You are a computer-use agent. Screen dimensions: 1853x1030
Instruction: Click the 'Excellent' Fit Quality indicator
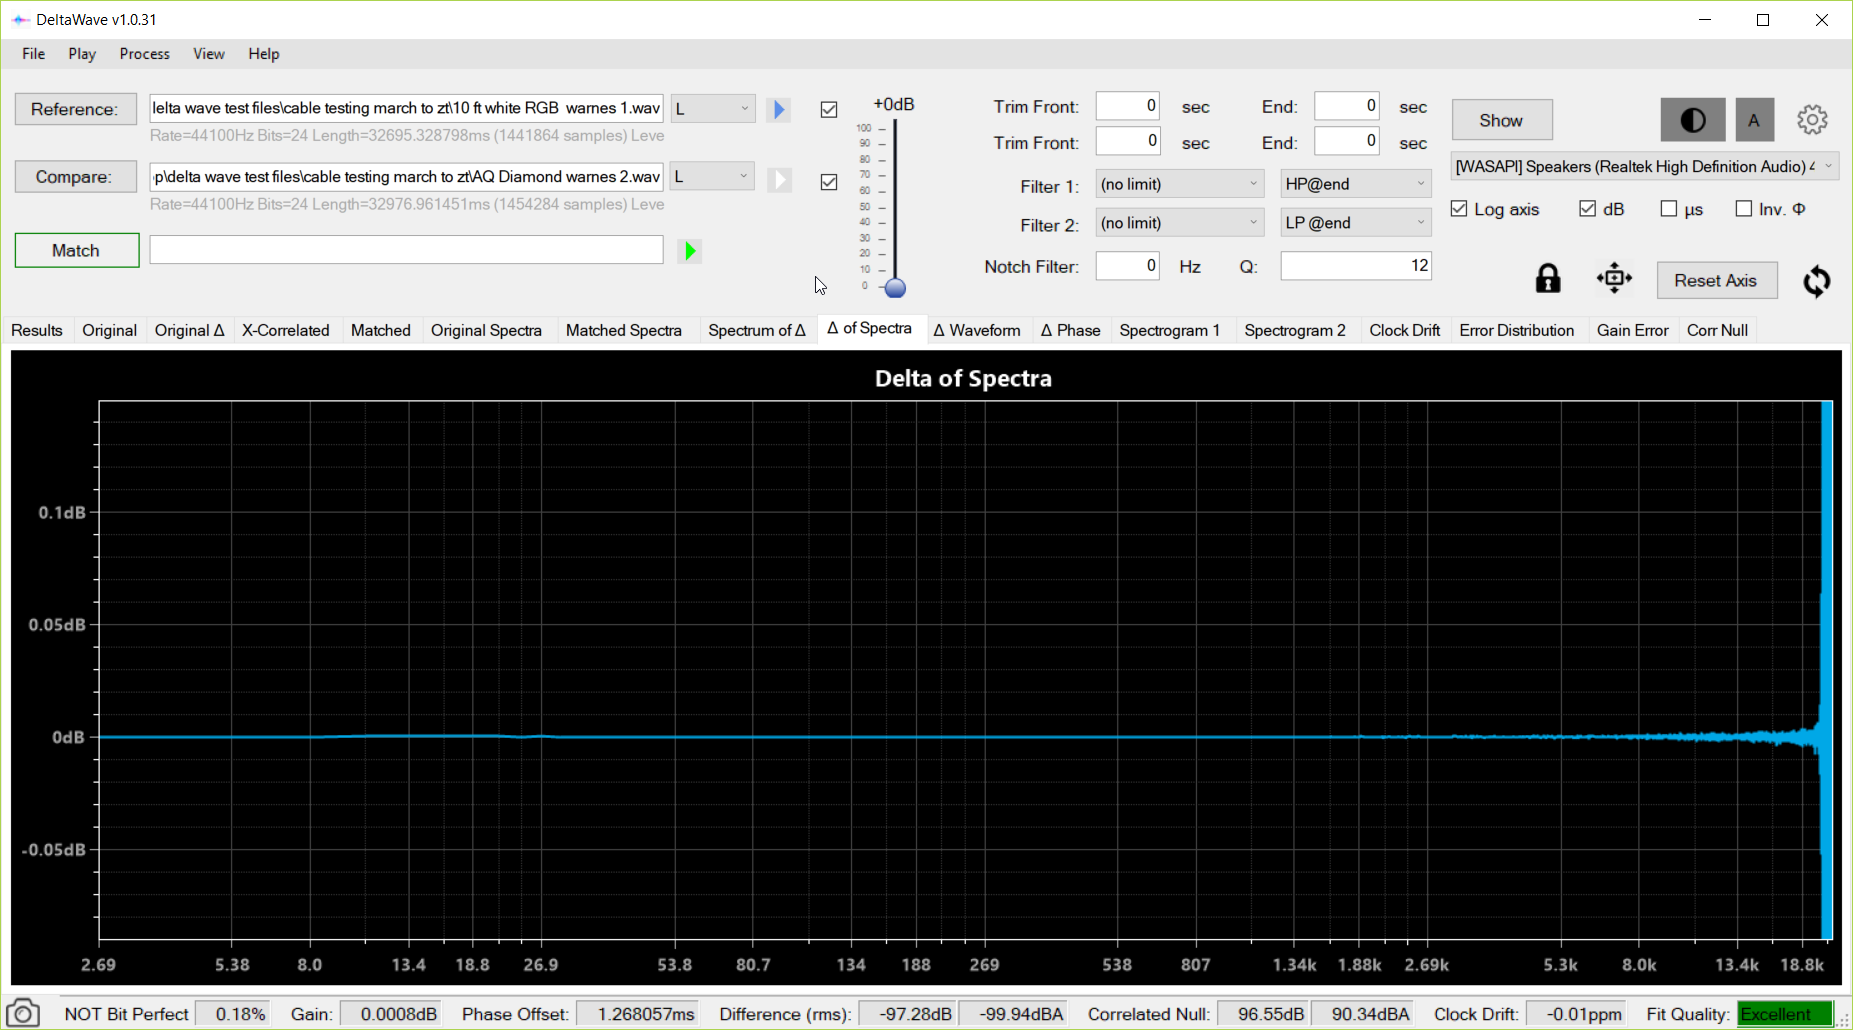[x=1785, y=1014]
